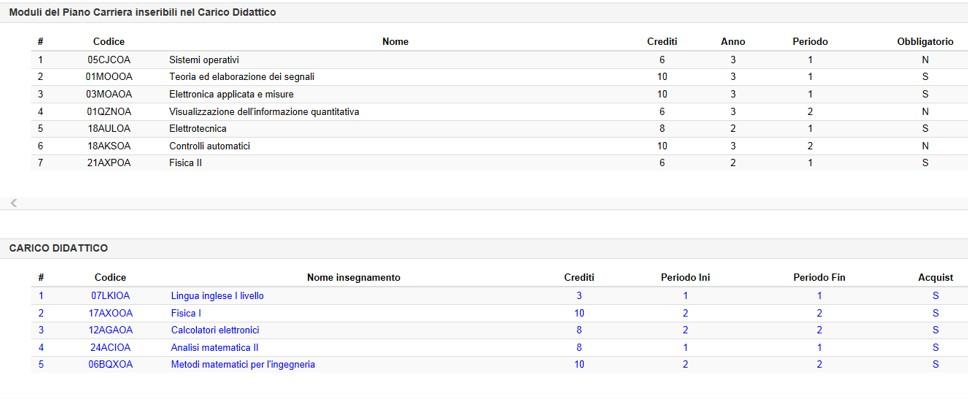Image resolution: width=968 pixels, height=399 pixels.
Task: Select the Elettronica applicata e misure row
Action: (x=494, y=94)
